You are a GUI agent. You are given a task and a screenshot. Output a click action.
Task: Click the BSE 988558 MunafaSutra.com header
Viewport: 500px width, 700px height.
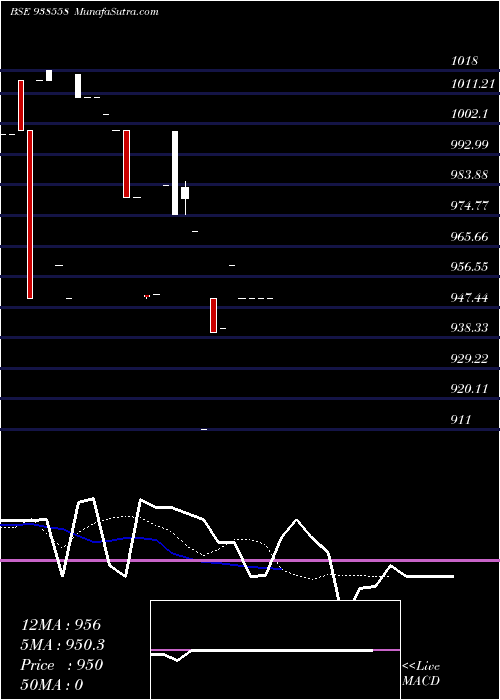[x=84, y=11]
